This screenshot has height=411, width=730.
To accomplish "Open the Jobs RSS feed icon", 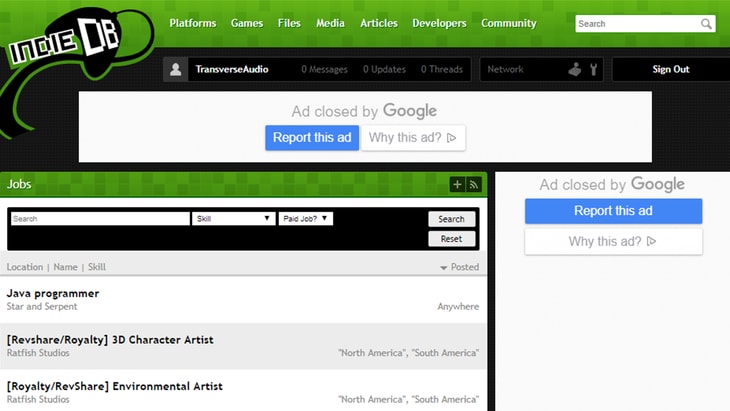I will [x=473, y=184].
